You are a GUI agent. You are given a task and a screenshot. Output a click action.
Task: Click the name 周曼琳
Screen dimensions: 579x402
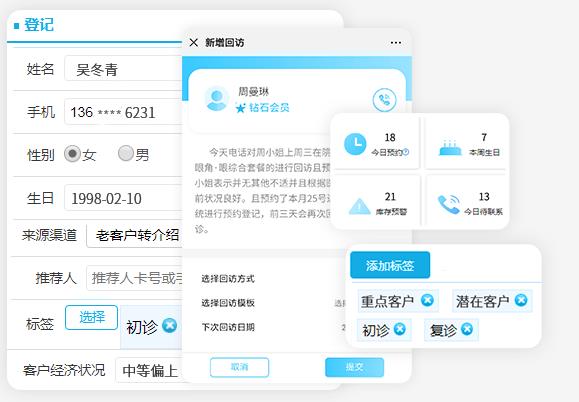(253, 92)
